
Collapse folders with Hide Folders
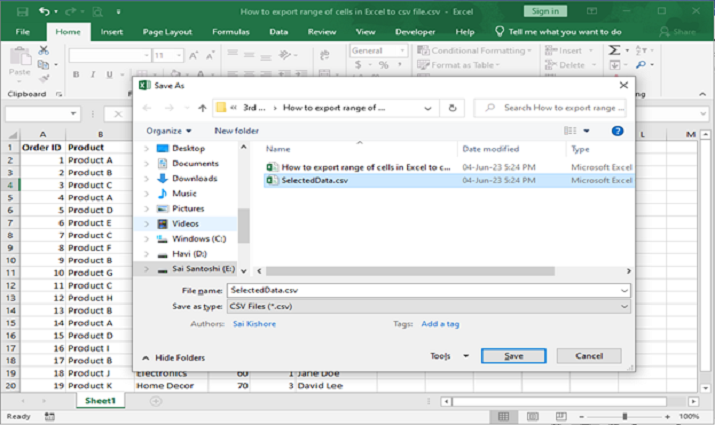(x=174, y=358)
